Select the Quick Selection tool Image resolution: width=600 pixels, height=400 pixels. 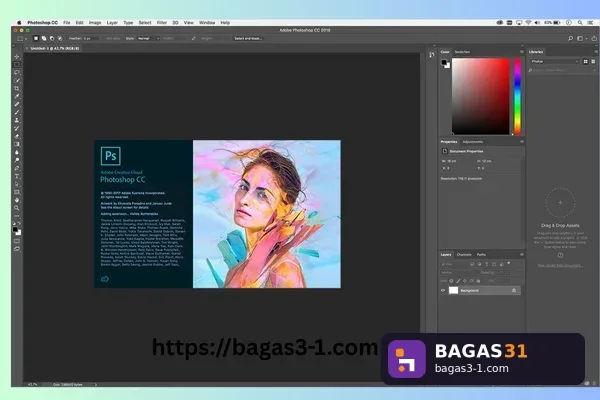coord(16,80)
